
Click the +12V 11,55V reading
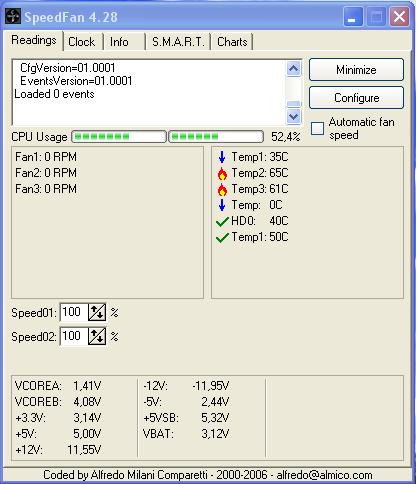point(58,450)
